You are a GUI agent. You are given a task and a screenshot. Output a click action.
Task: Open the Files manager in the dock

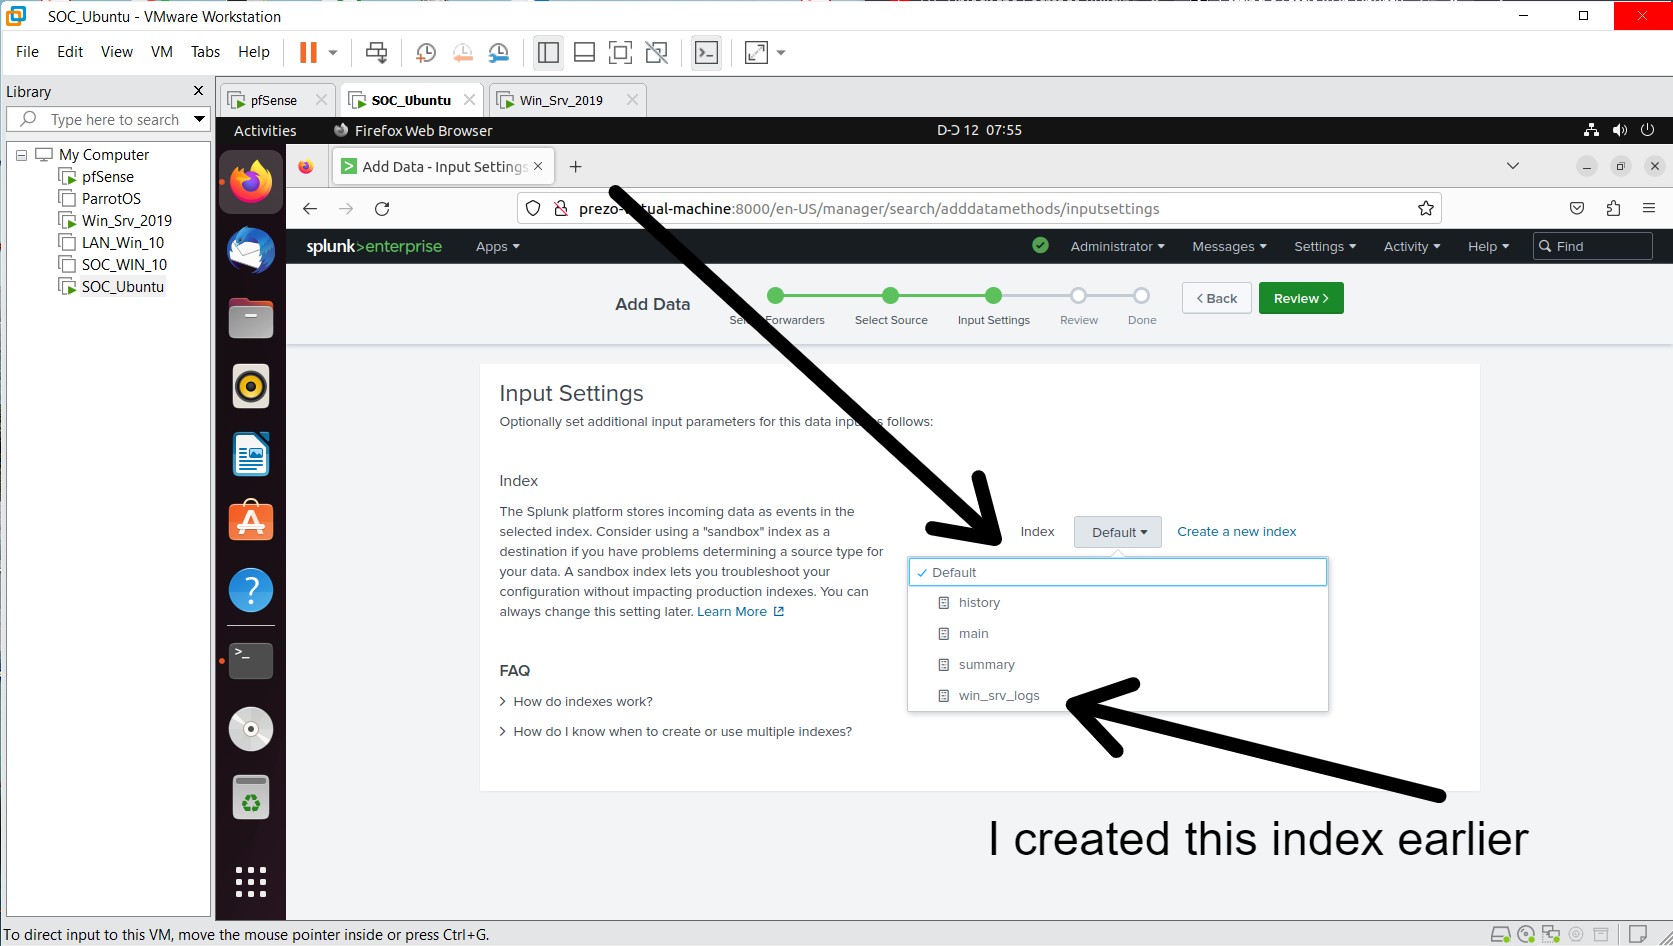click(x=251, y=318)
